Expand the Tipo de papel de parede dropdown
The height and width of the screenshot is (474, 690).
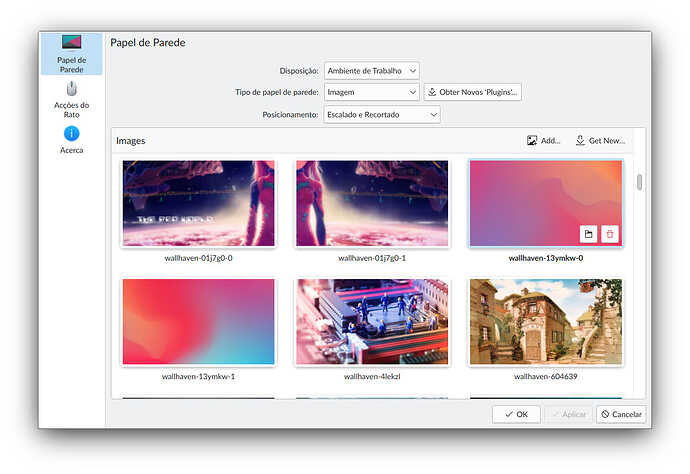point(371,92)
